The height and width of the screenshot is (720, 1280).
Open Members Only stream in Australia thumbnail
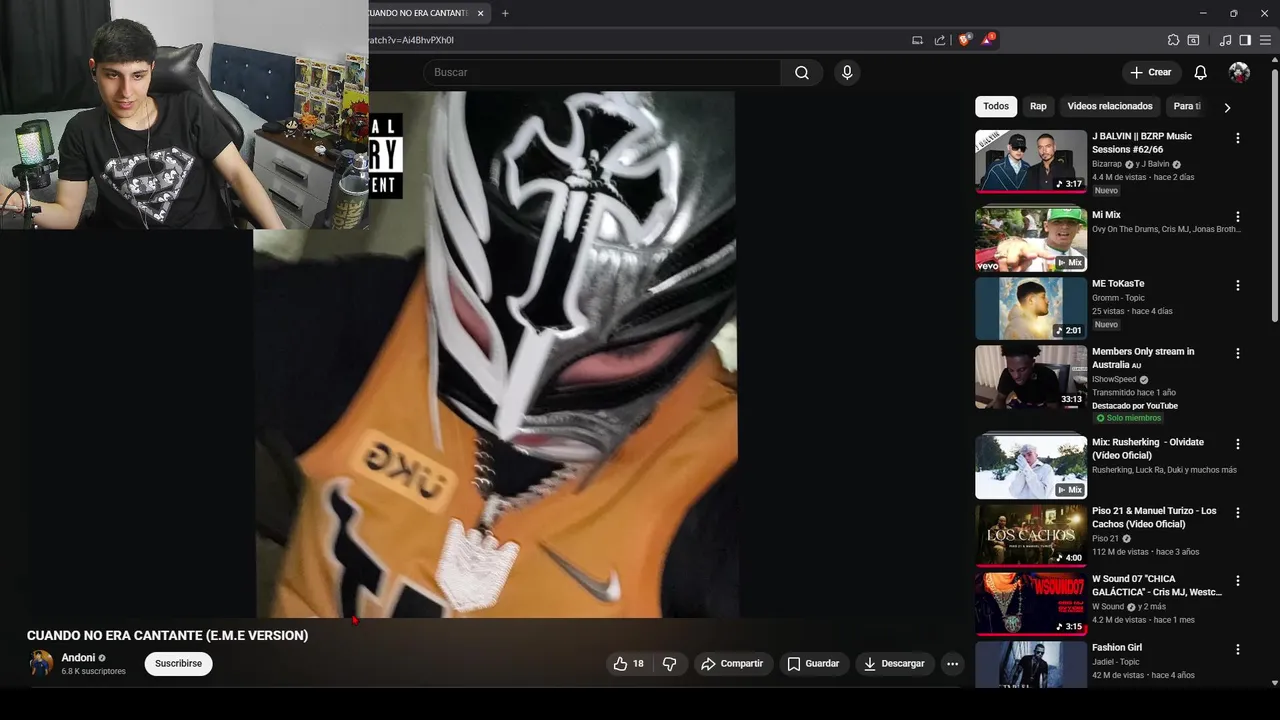(x=1031, y=377)
